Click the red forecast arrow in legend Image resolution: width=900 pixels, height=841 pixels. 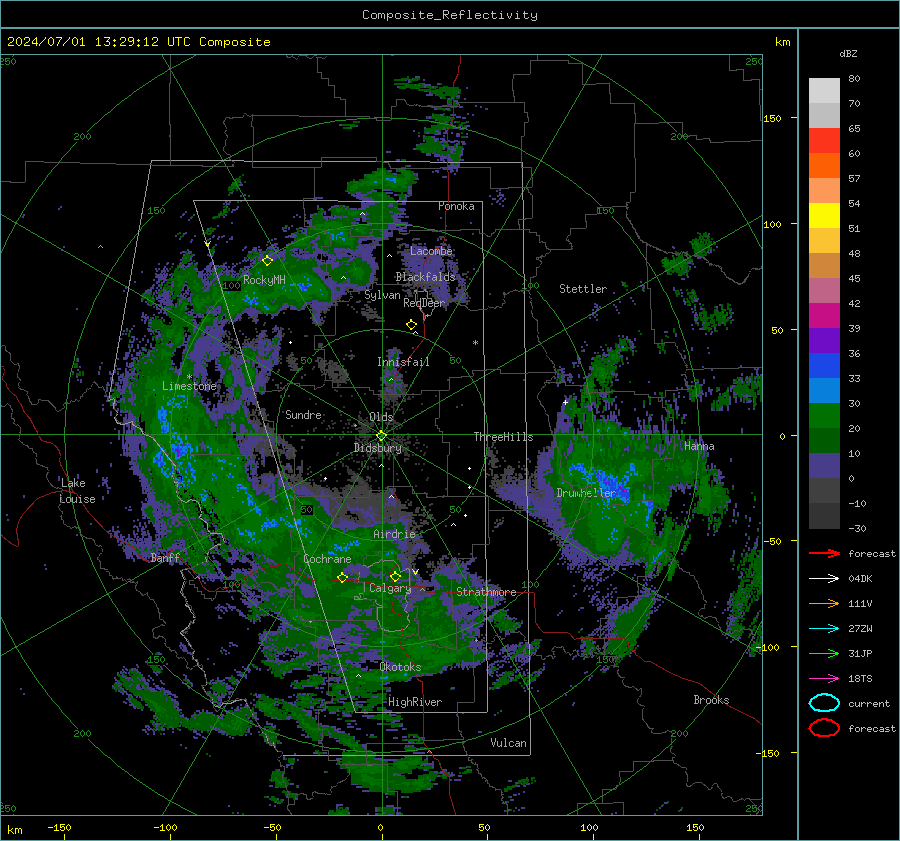tap(824, 553)
